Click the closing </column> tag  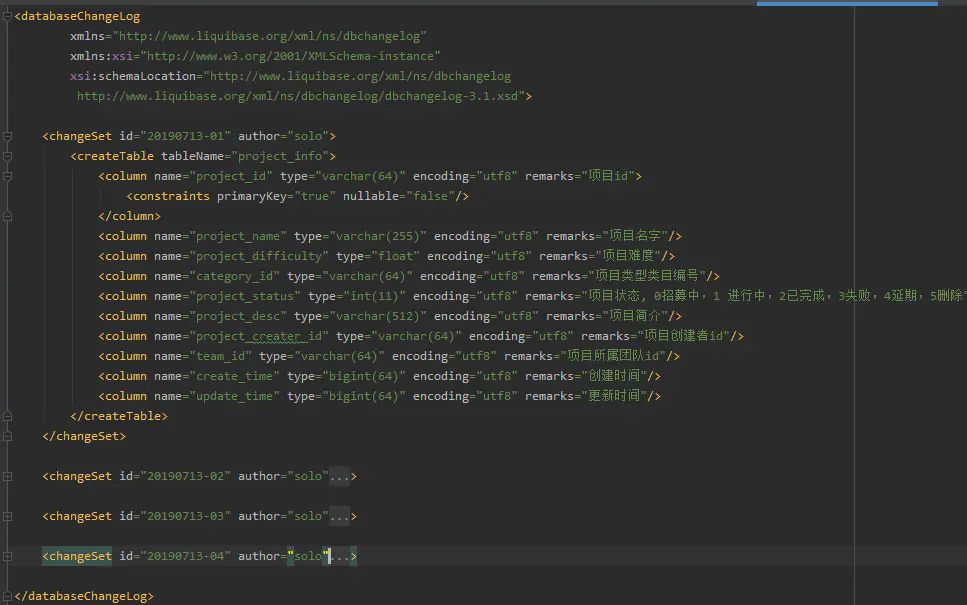click(x=130, y=216)
